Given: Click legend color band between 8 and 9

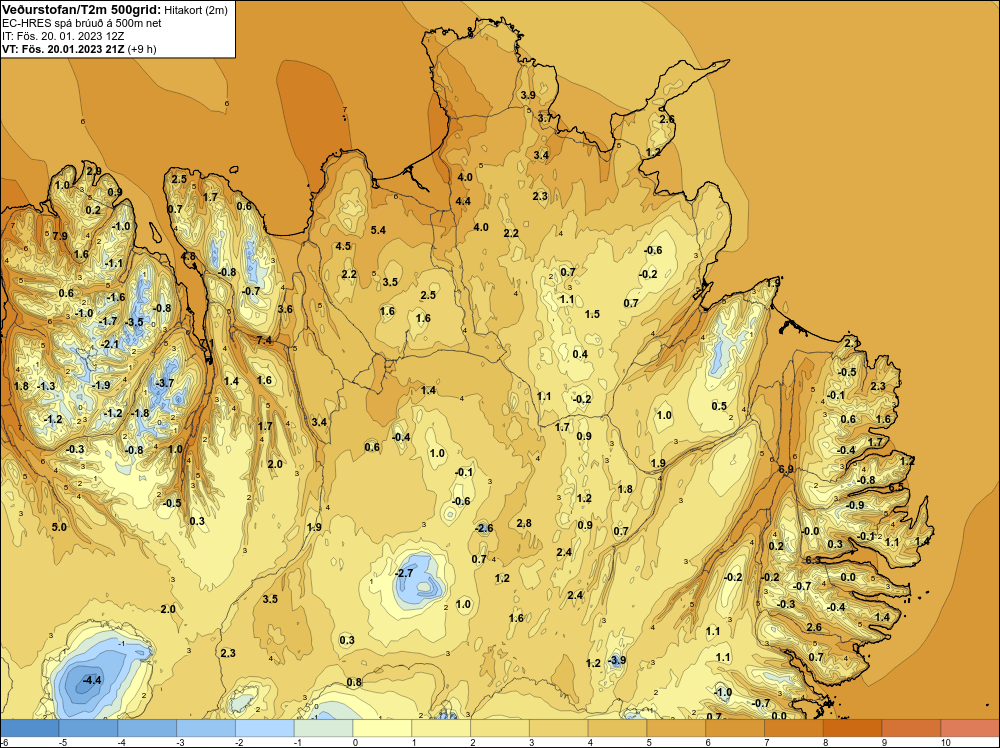Looking at the screenshot, I should coord(853,728).
